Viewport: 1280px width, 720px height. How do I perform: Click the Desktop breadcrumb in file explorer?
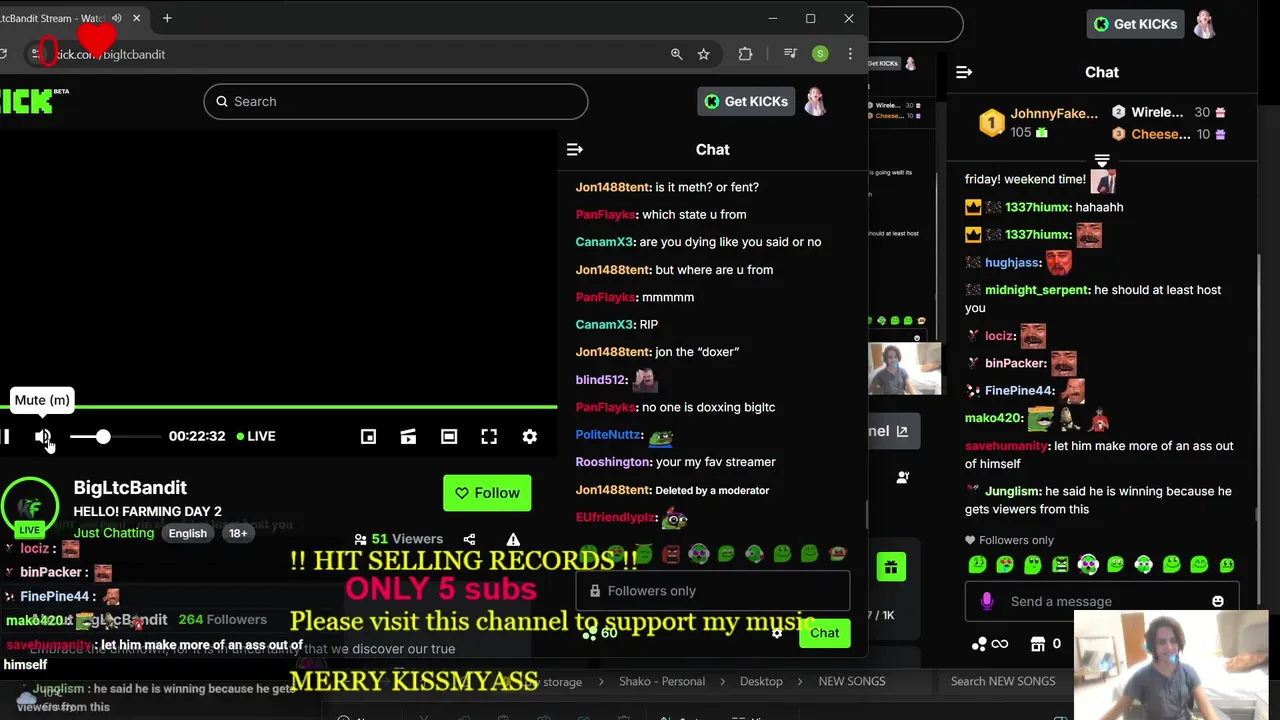(x=761, y=682)
